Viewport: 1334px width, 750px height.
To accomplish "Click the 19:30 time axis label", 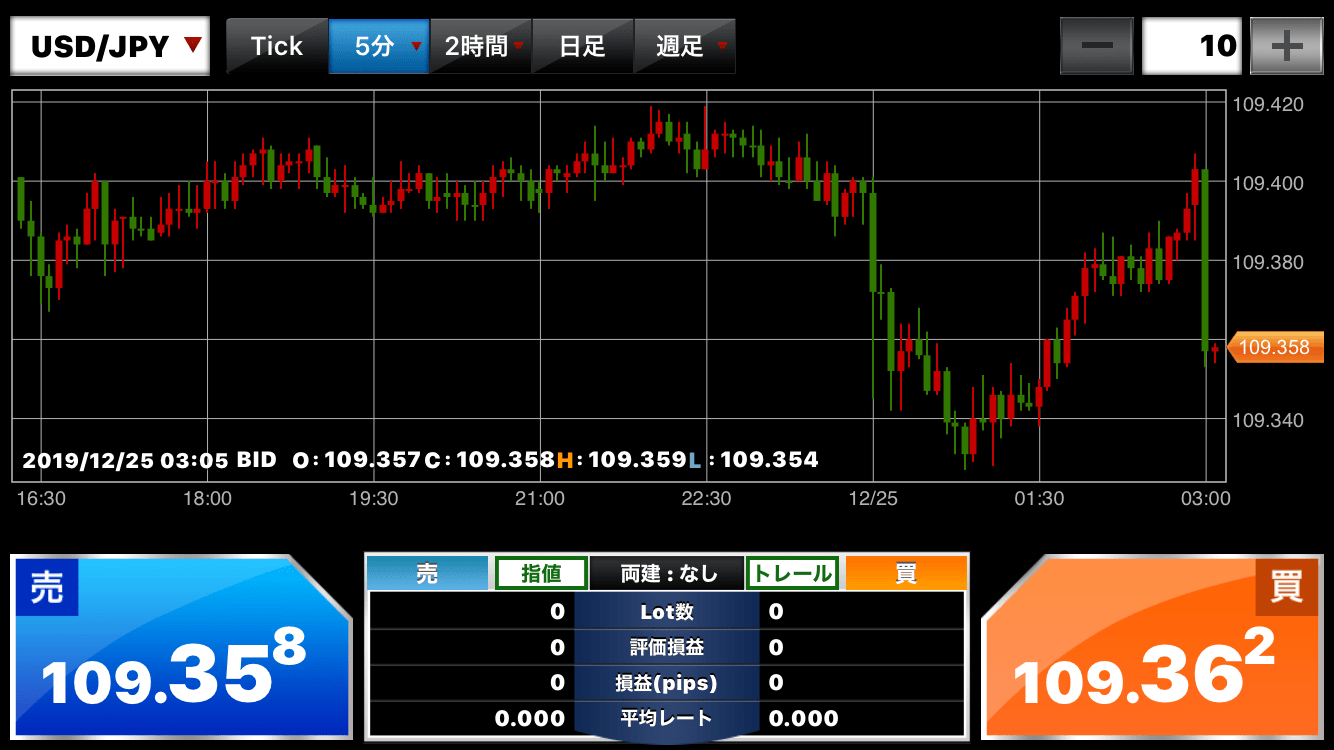I will 374,498.
